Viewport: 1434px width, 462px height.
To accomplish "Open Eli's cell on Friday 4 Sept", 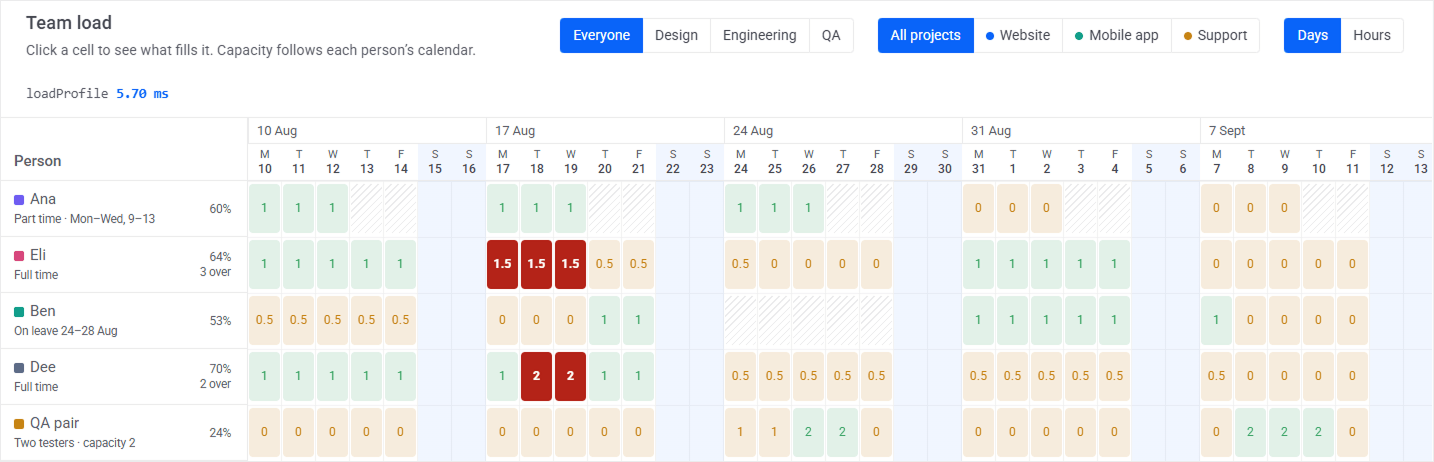I will point(1115,264).
